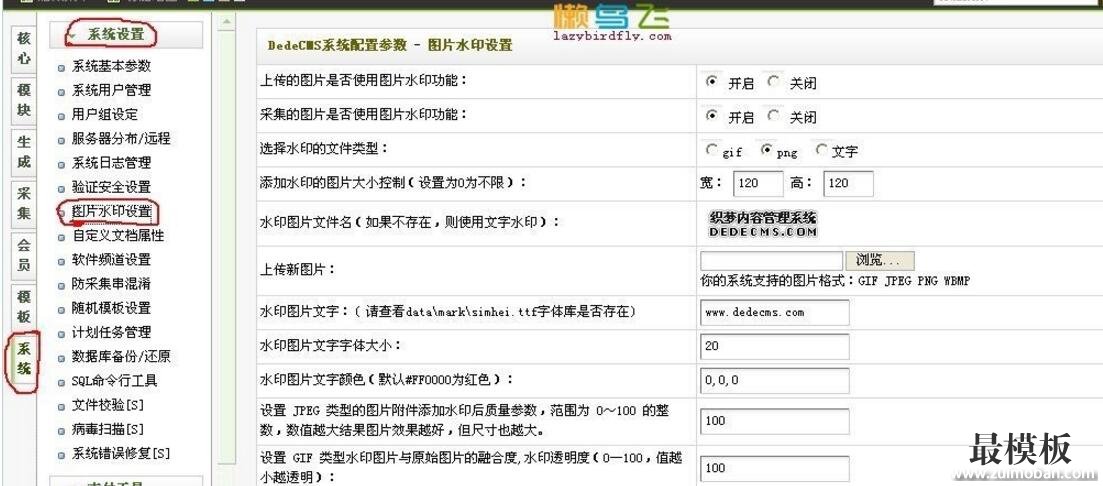Choose png watermark file type
1103x486 pixels.
766,150
